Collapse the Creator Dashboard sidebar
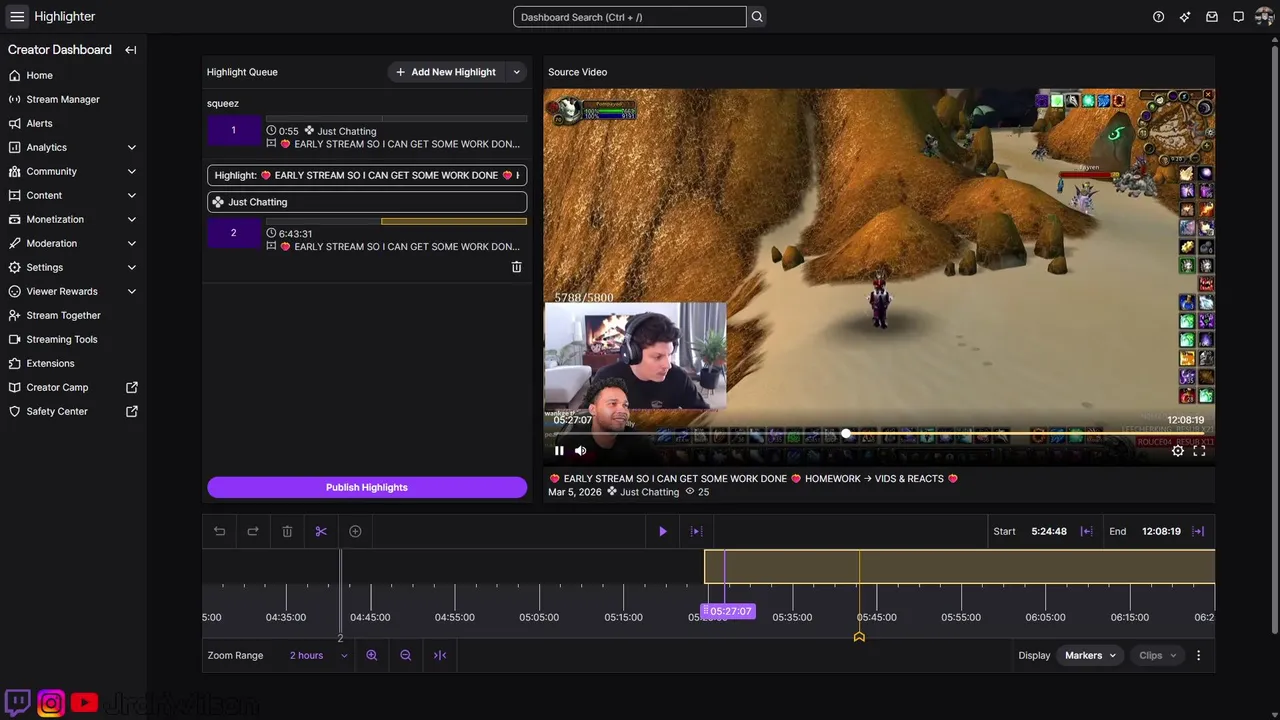This screenshot has height=720, width=1280. tap(131, 50)
